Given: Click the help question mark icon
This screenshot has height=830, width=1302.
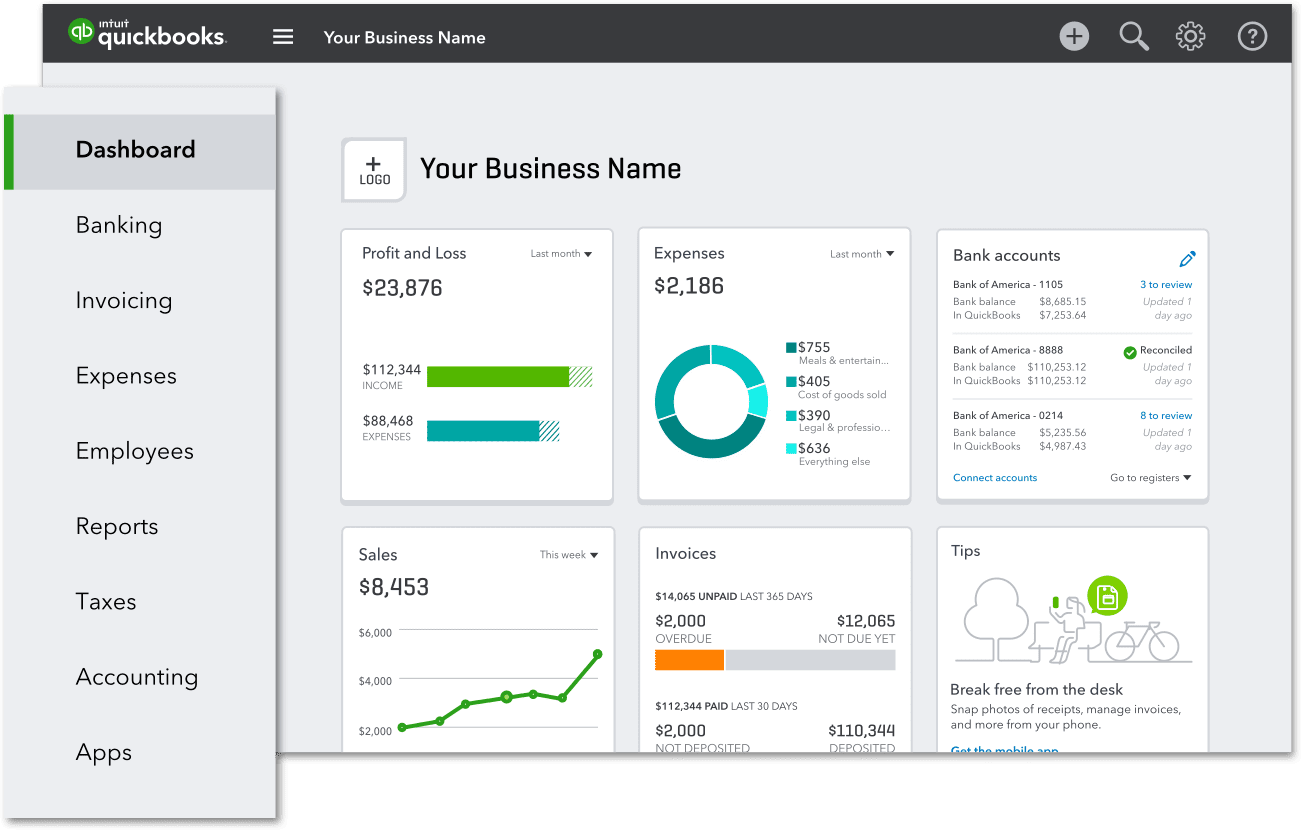Looking at the screenshot, I should pos(1252,37).
